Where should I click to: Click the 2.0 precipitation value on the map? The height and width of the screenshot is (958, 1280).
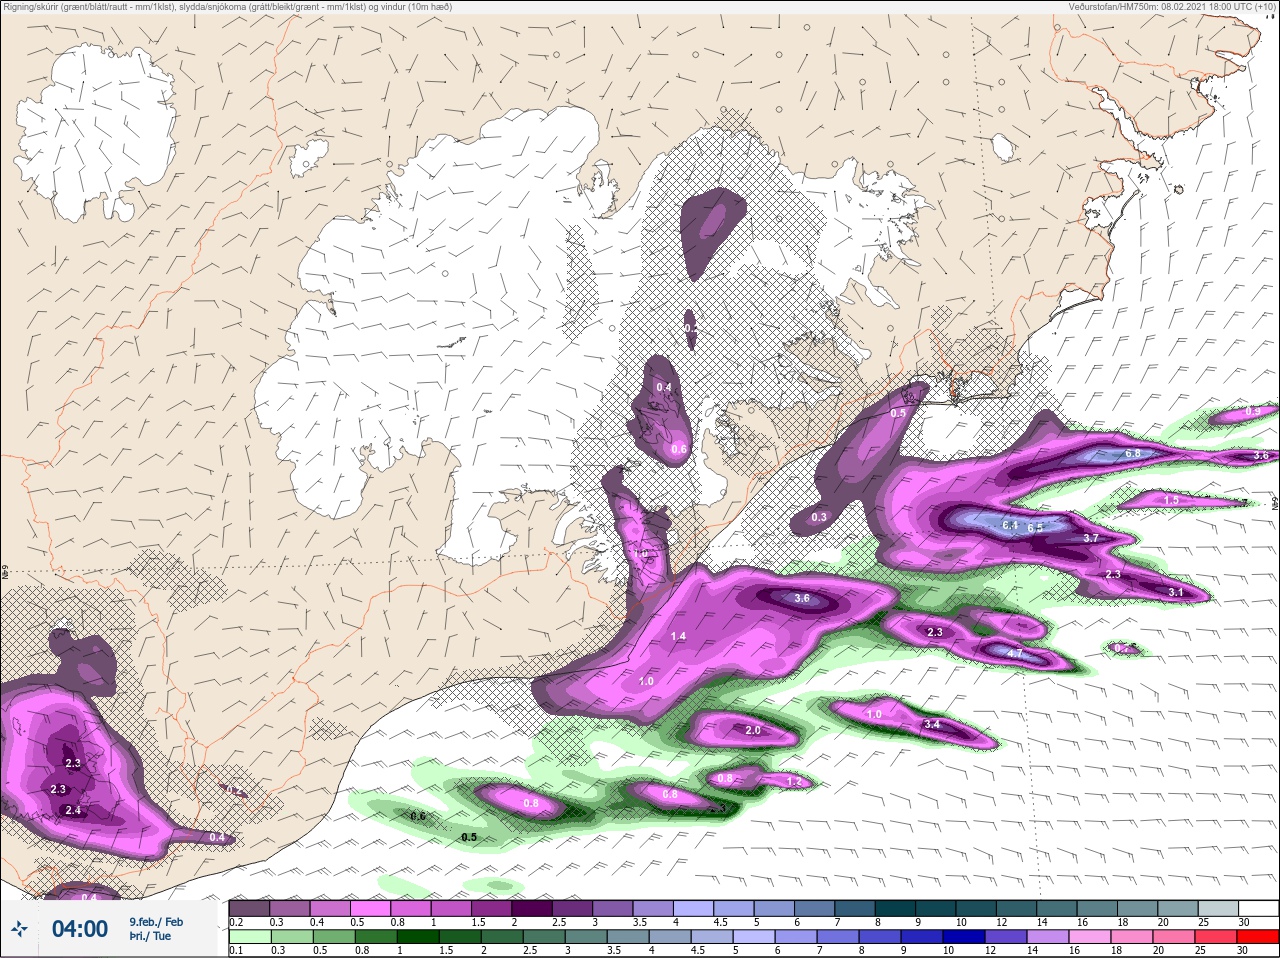[x=753, y=730]
